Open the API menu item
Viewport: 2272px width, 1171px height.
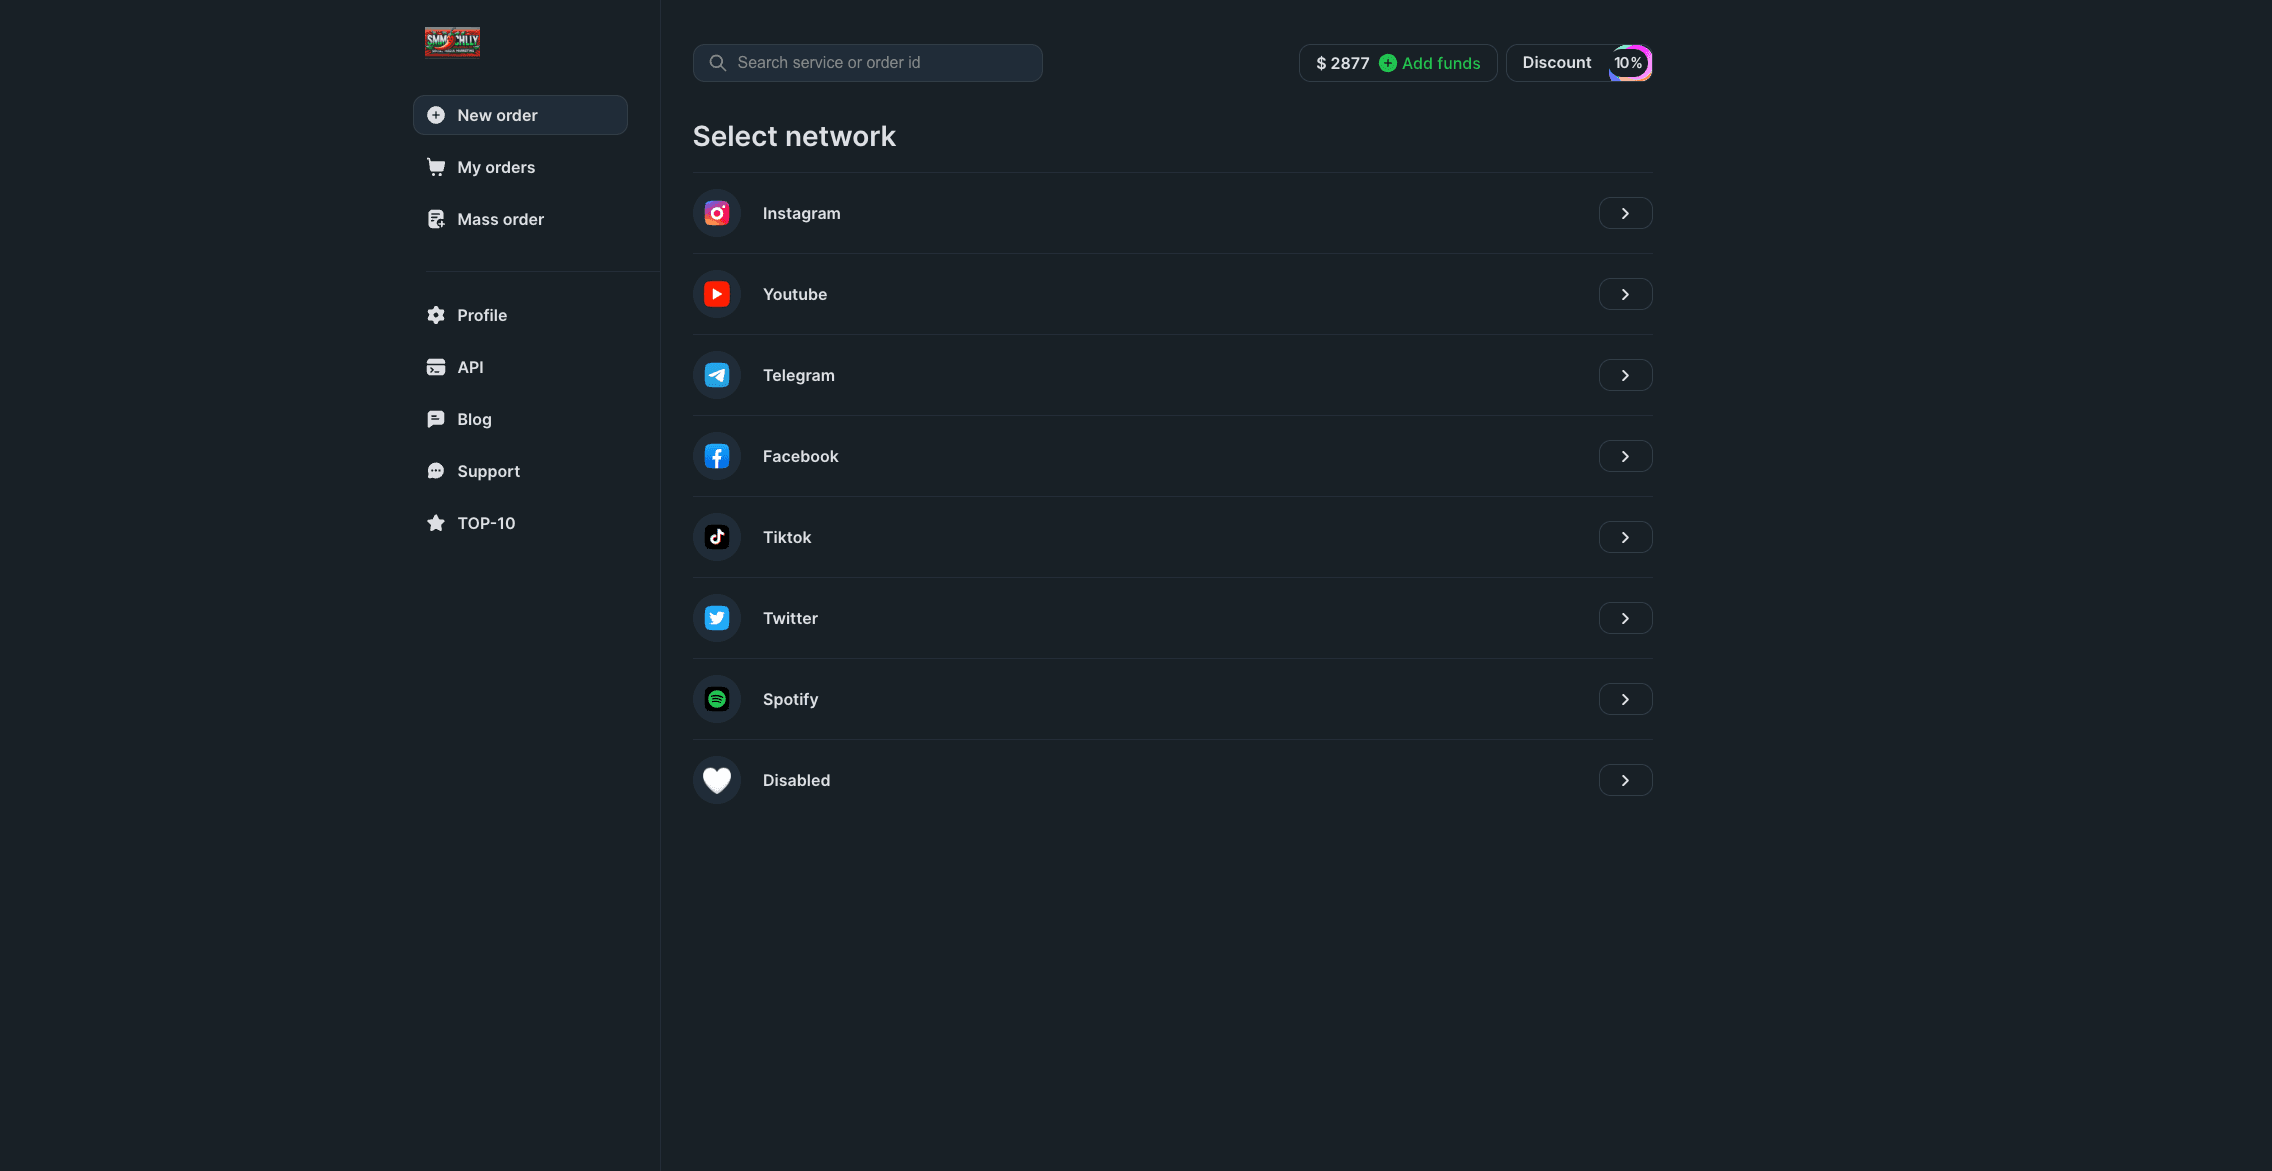470,367
